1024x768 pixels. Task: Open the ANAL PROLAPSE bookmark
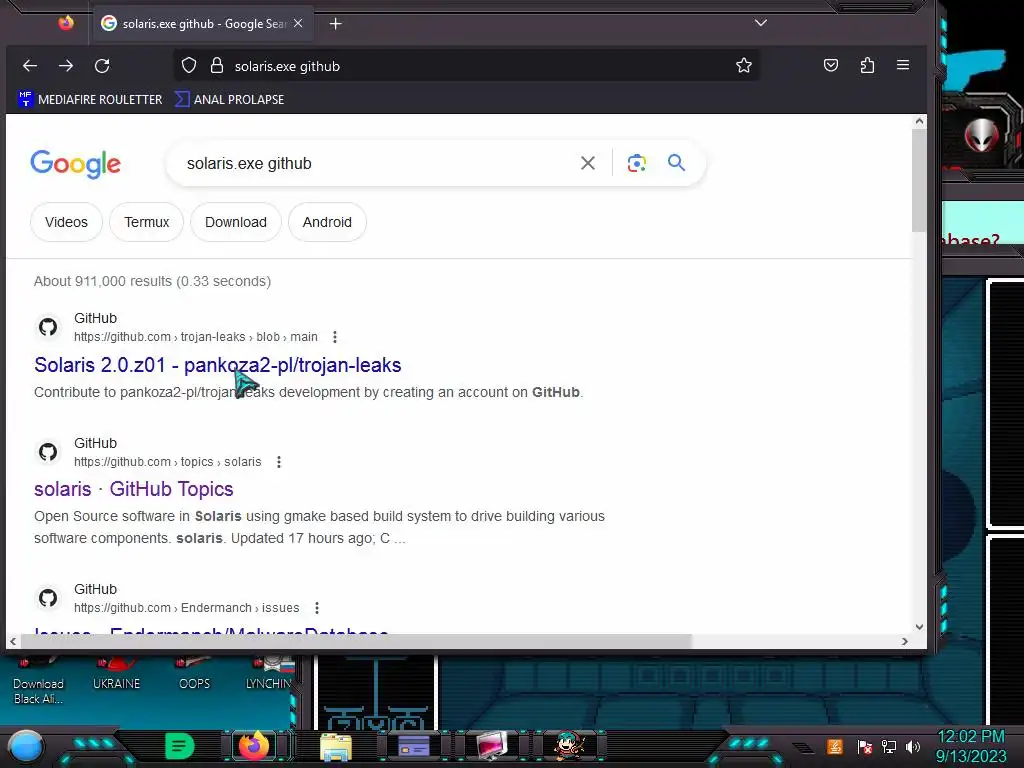click(x=230, y=99)
